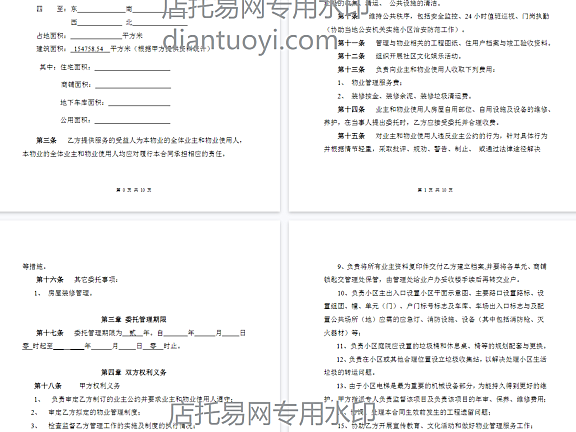Click the 第十一条 clause heading

coord(351,43)
